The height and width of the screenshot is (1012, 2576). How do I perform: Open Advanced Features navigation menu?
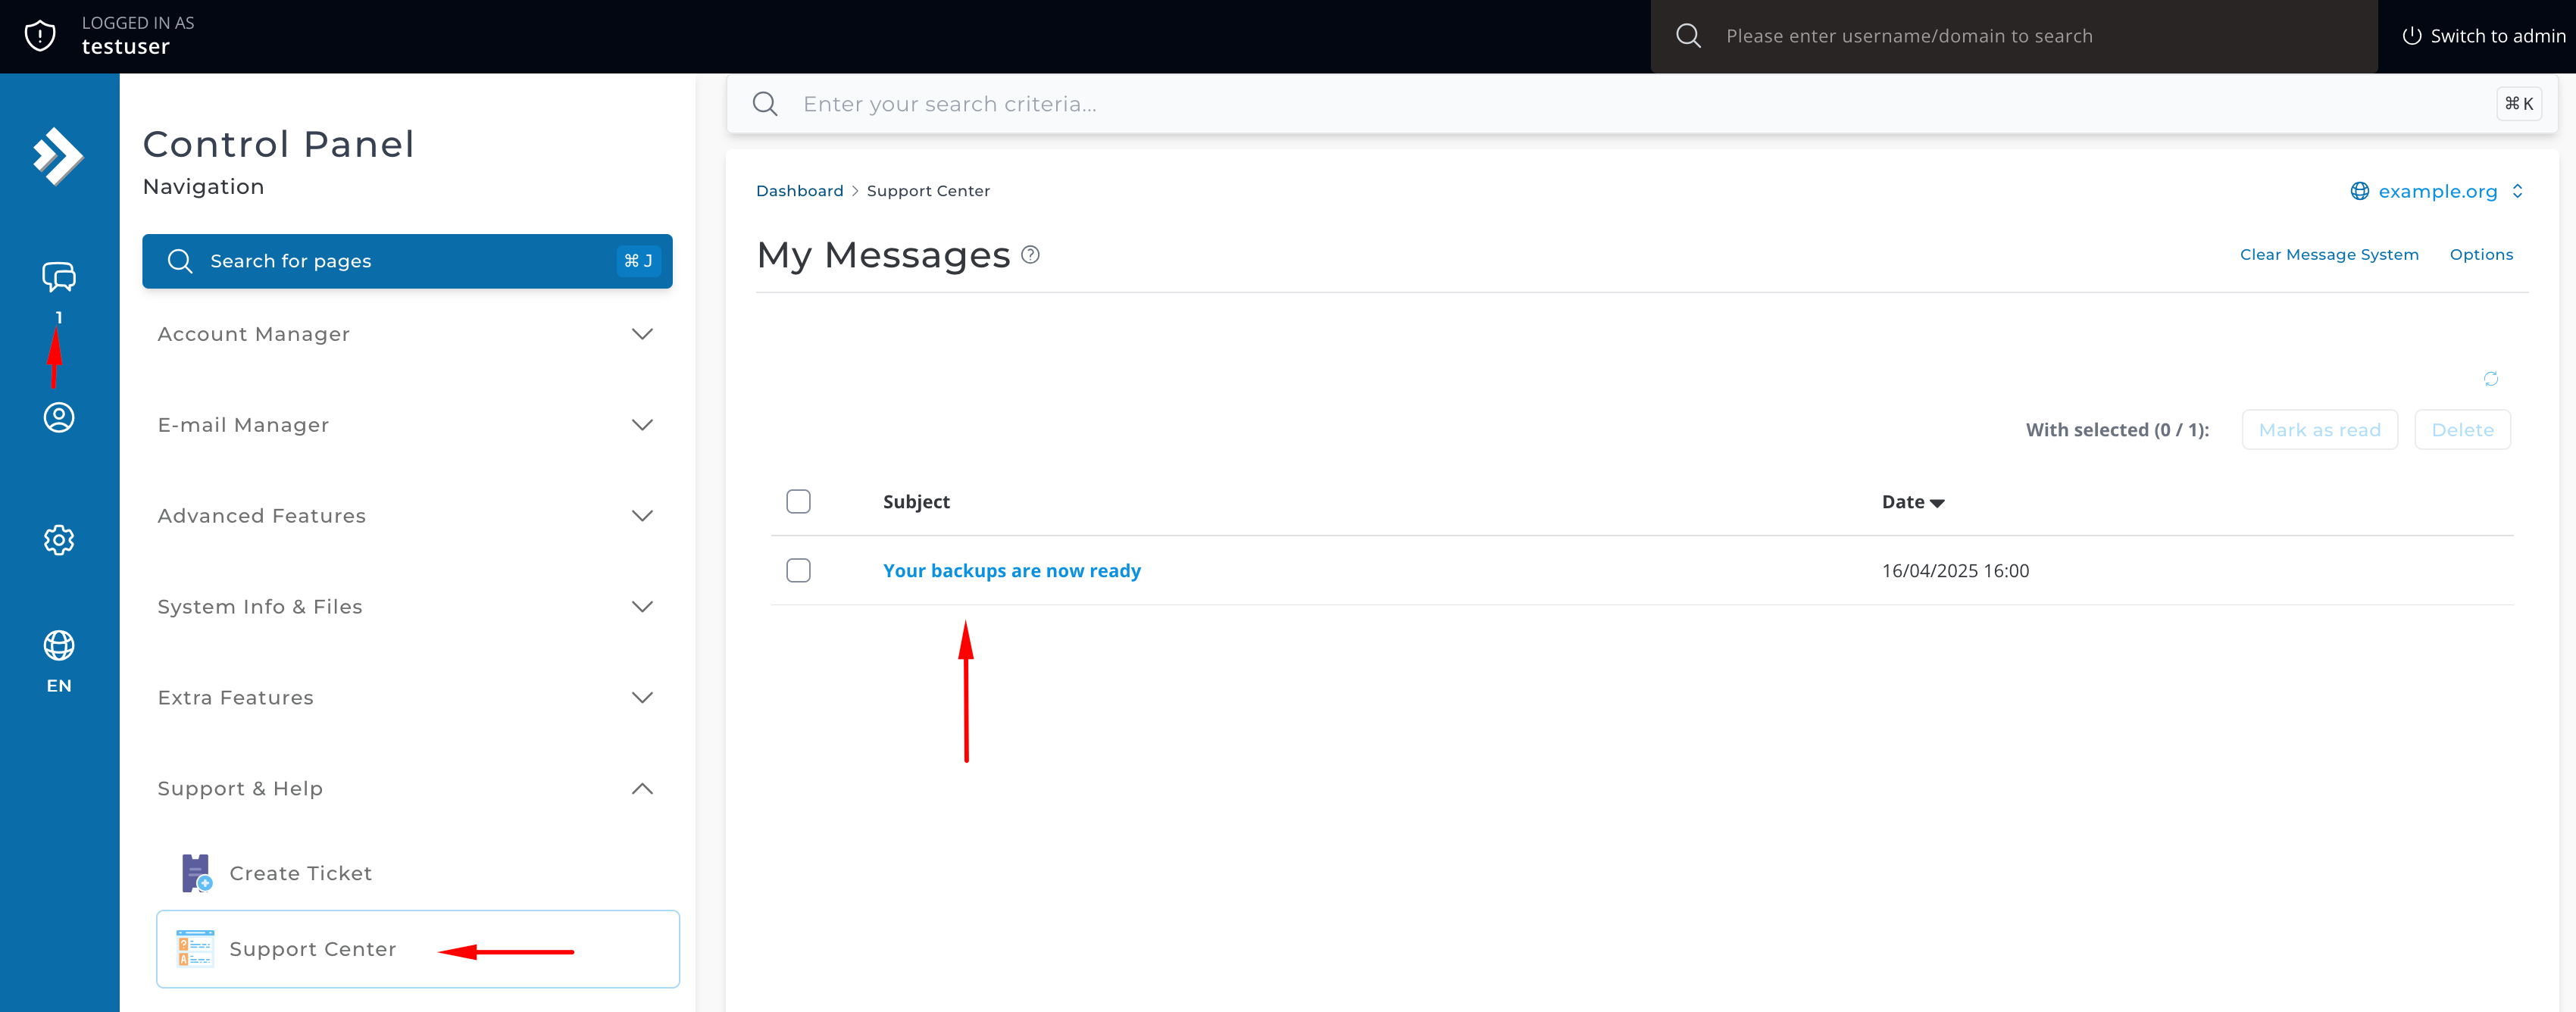[x=406, y=516]
